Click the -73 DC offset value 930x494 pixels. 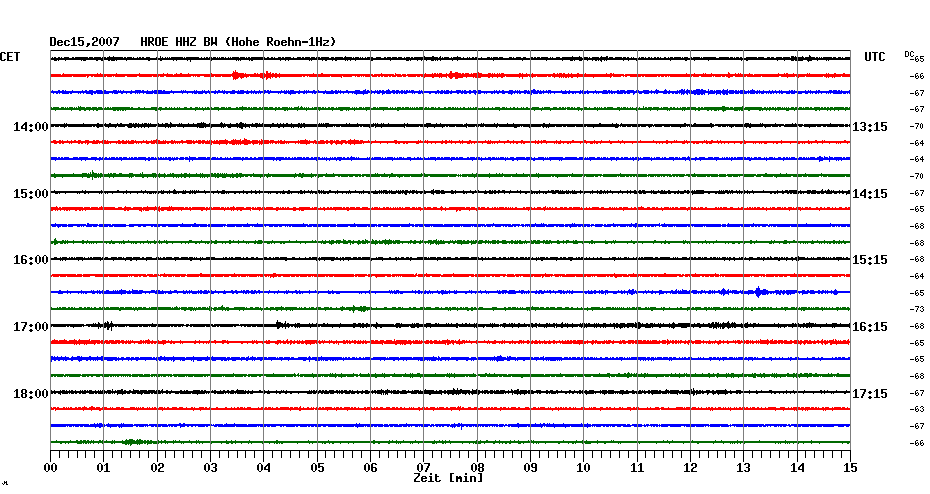click(917, 310)
